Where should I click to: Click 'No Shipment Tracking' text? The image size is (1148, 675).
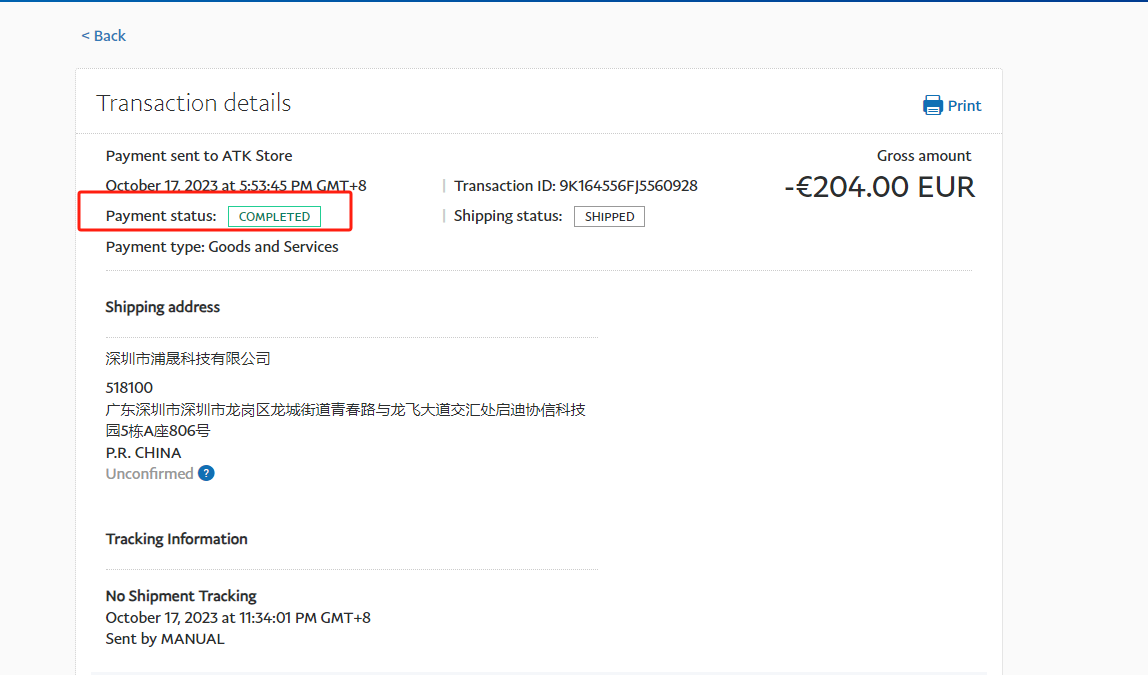coord(181,596)
